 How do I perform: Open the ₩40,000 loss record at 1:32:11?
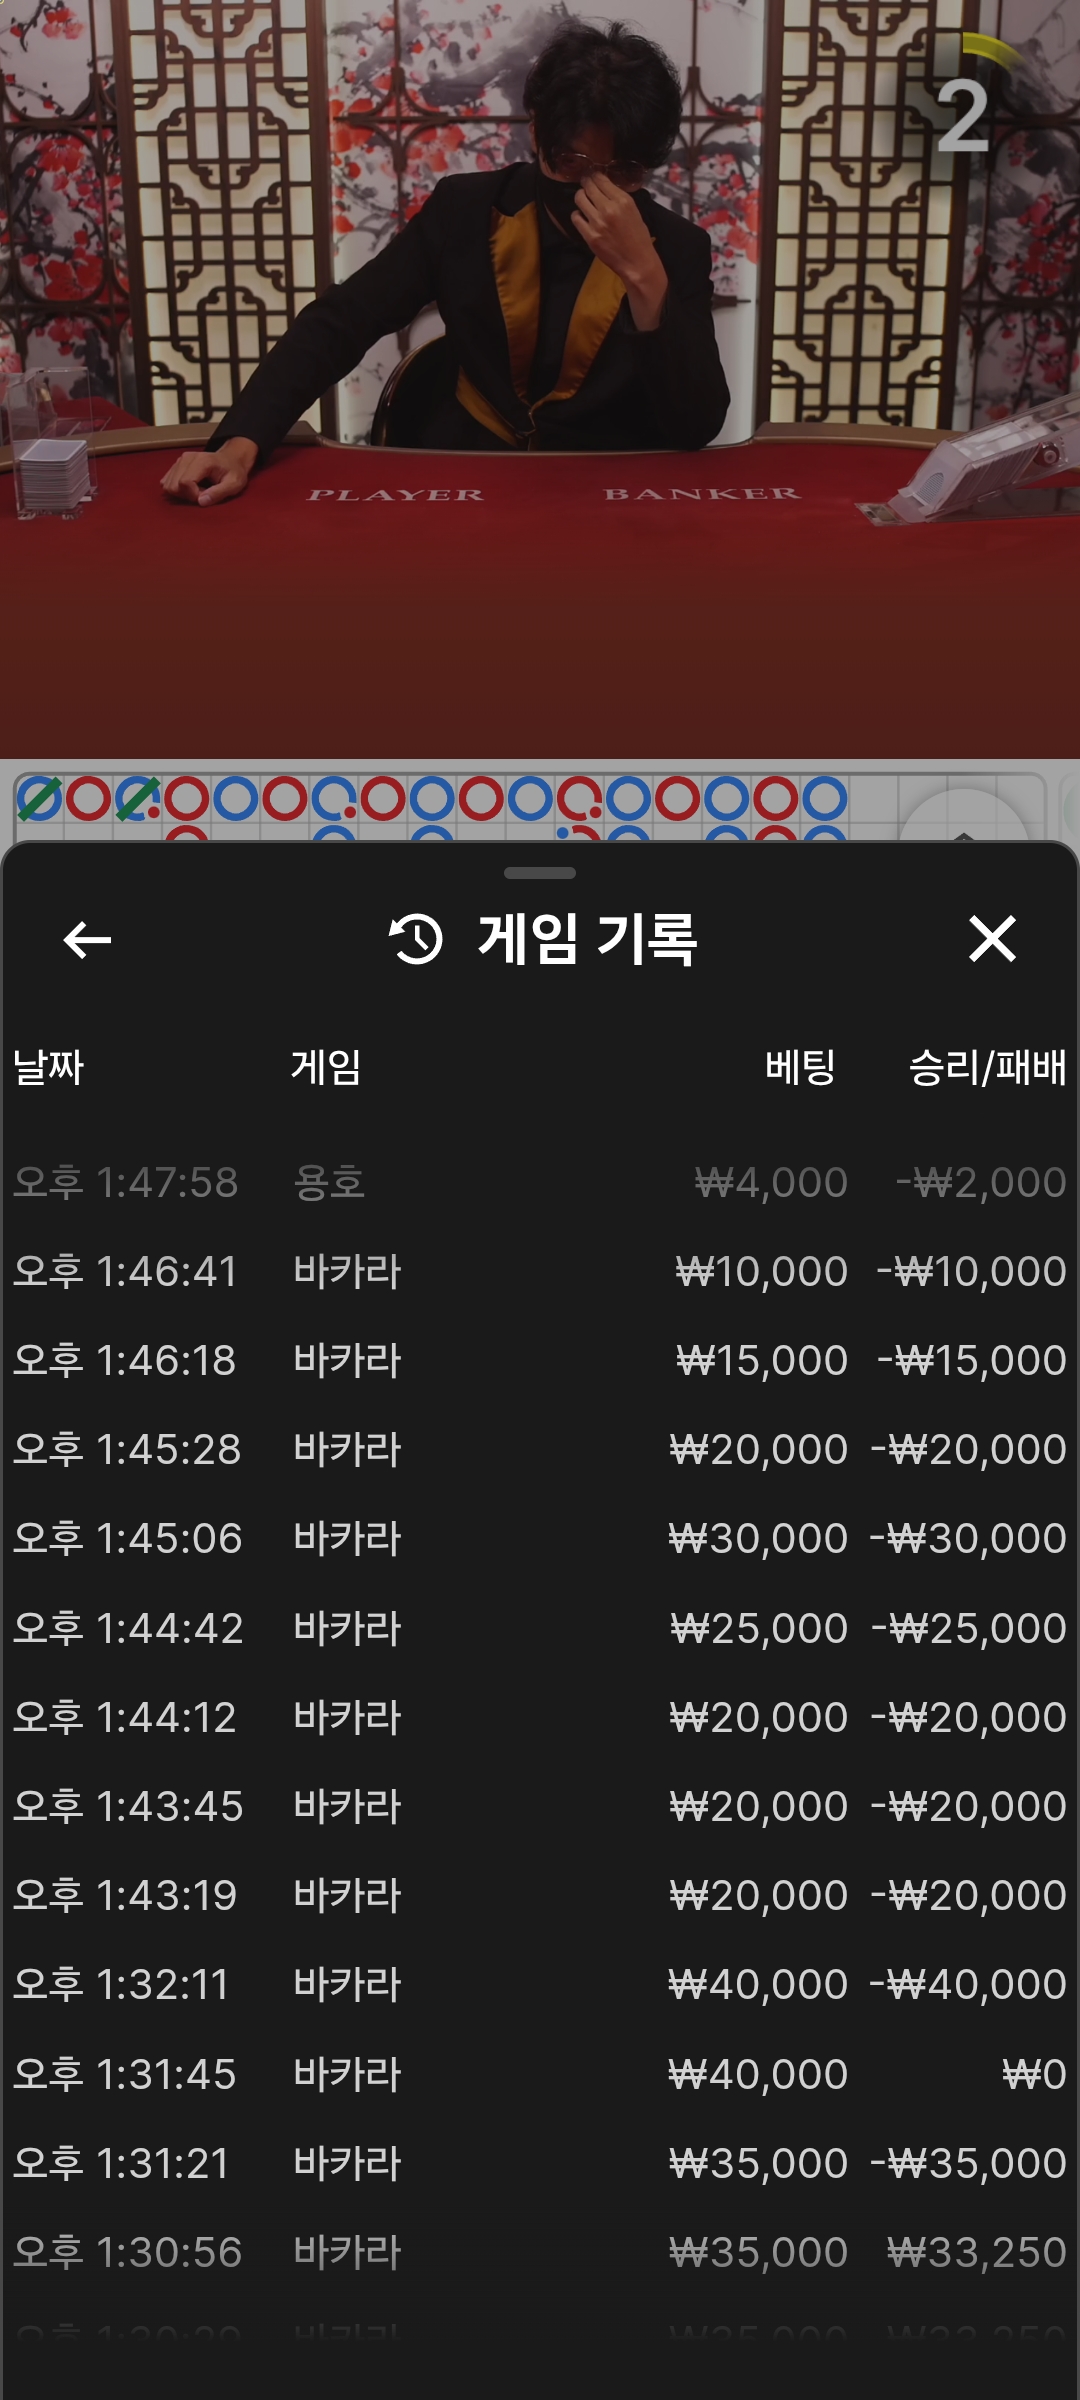[x=540, y=1985]
